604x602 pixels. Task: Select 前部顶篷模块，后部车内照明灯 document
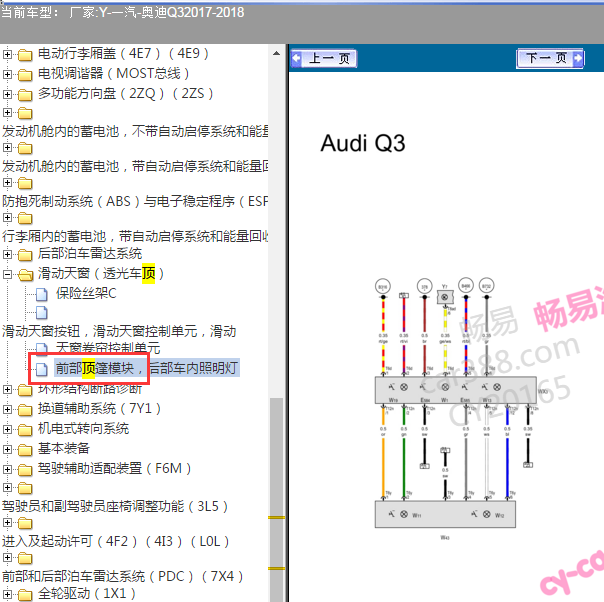point(147,368)
